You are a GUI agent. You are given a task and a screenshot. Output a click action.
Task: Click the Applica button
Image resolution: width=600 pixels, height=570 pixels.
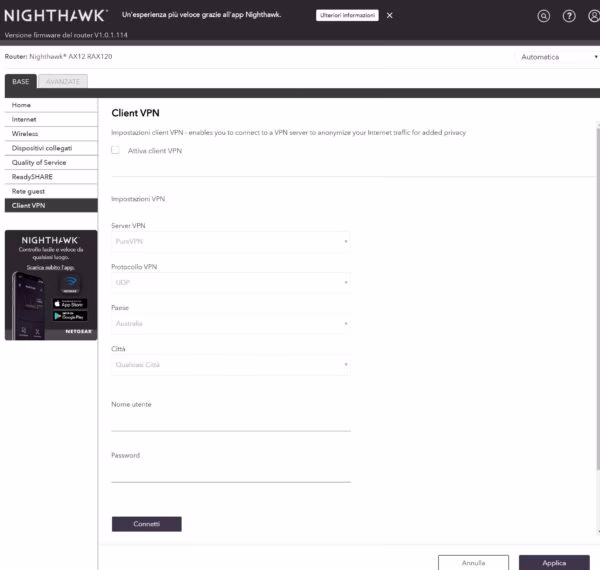coord(554,563)
